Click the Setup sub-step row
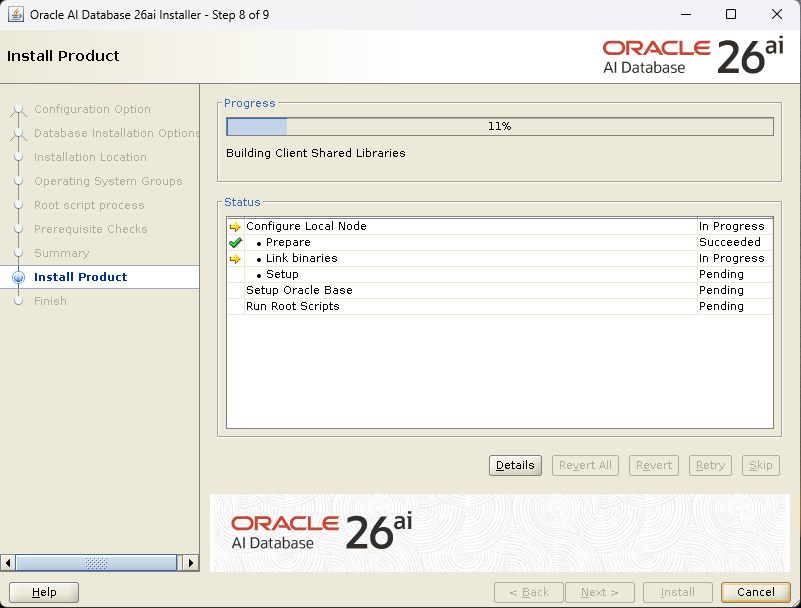 click(x=500, y=274)
